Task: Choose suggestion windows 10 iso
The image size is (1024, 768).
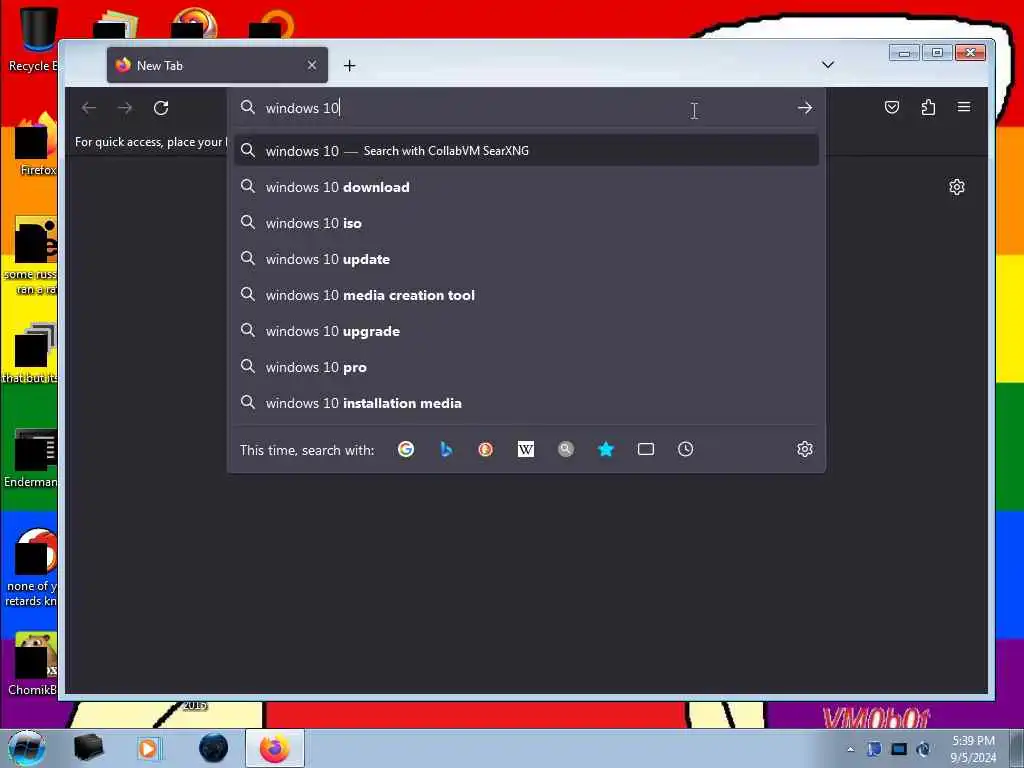Action: pos(526,223)
